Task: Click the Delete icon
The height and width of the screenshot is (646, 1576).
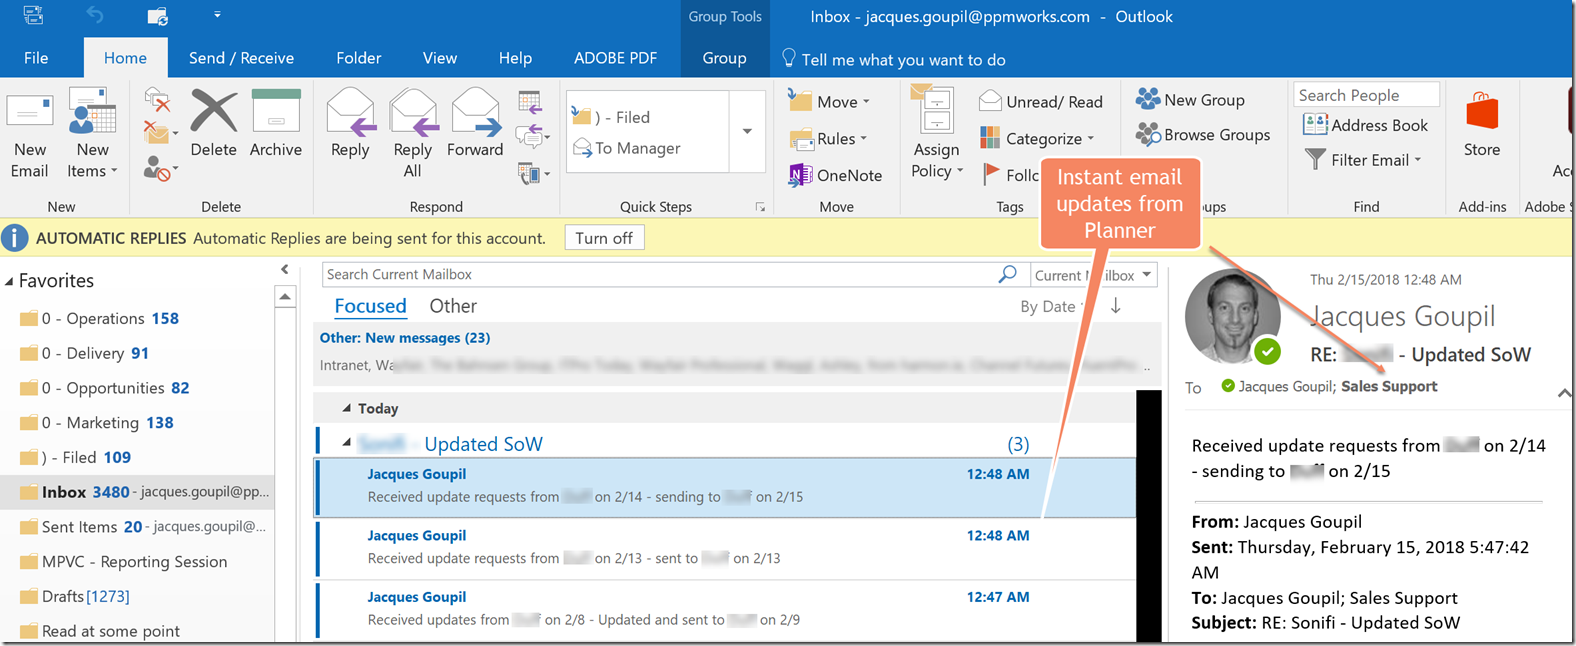Action: pyautogui.click(x=213, y=125)
